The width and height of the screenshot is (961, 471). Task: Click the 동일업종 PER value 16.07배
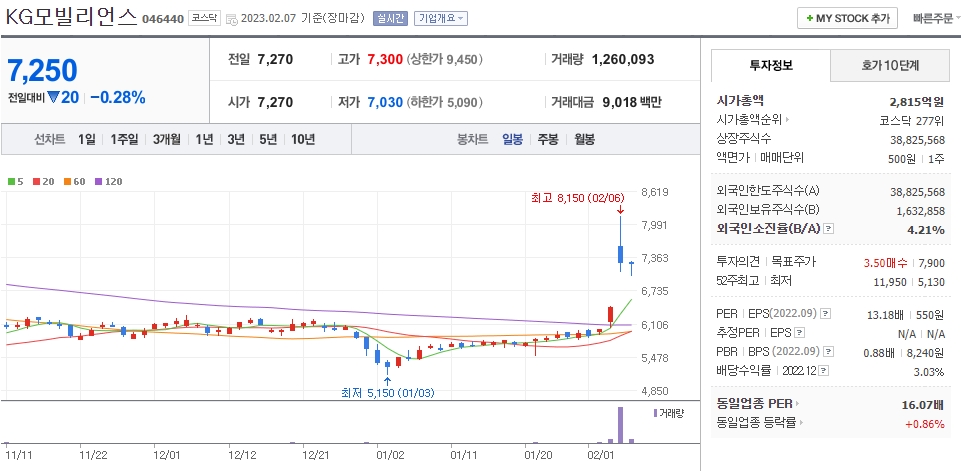923,404
